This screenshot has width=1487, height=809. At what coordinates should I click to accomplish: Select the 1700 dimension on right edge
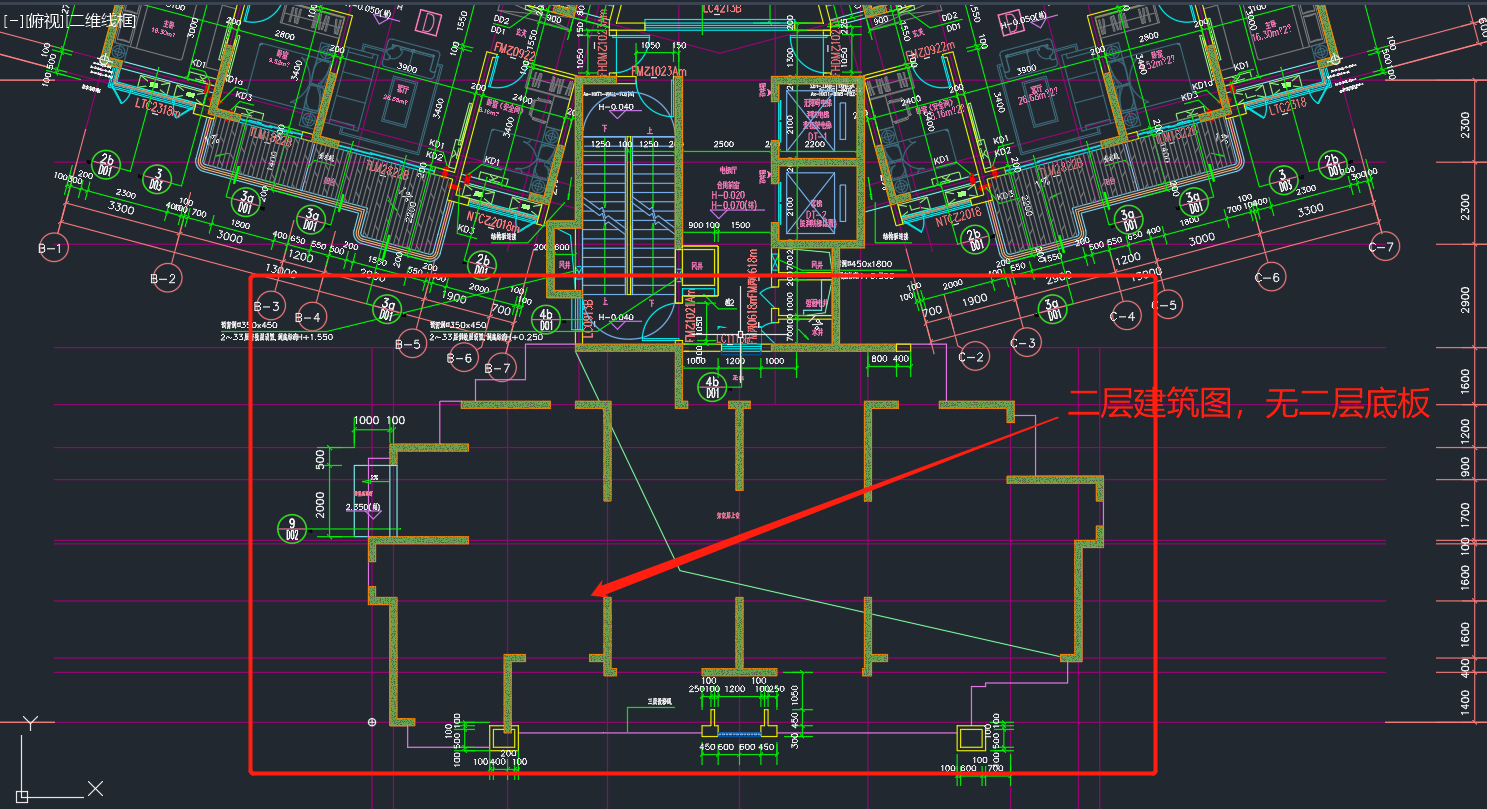click(1465, 516)
